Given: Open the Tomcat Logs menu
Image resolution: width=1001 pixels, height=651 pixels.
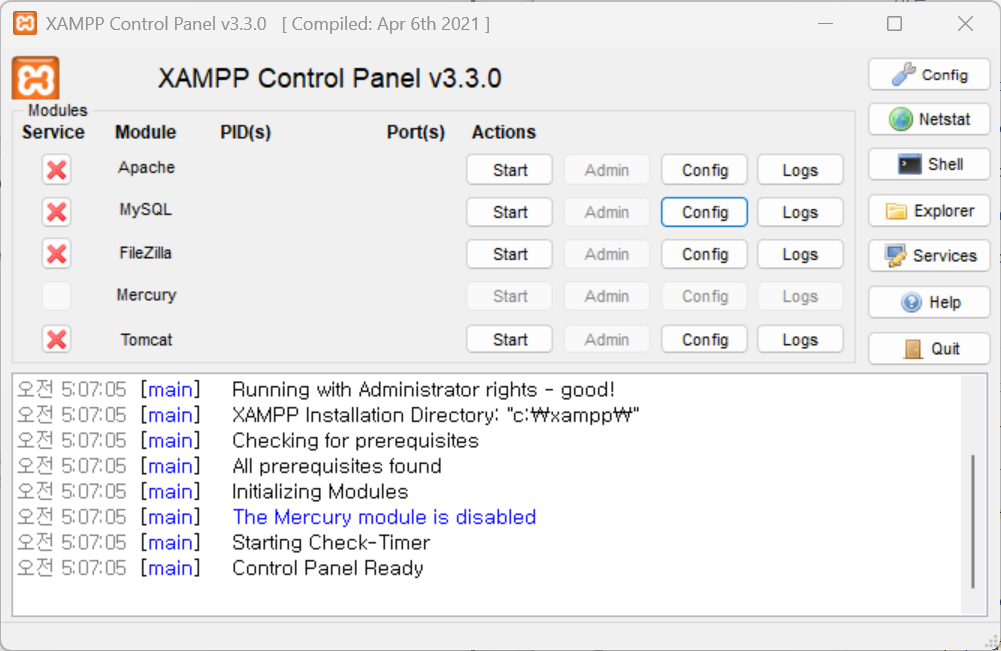Looking at the screenshot, I should (x=801, y=340).
